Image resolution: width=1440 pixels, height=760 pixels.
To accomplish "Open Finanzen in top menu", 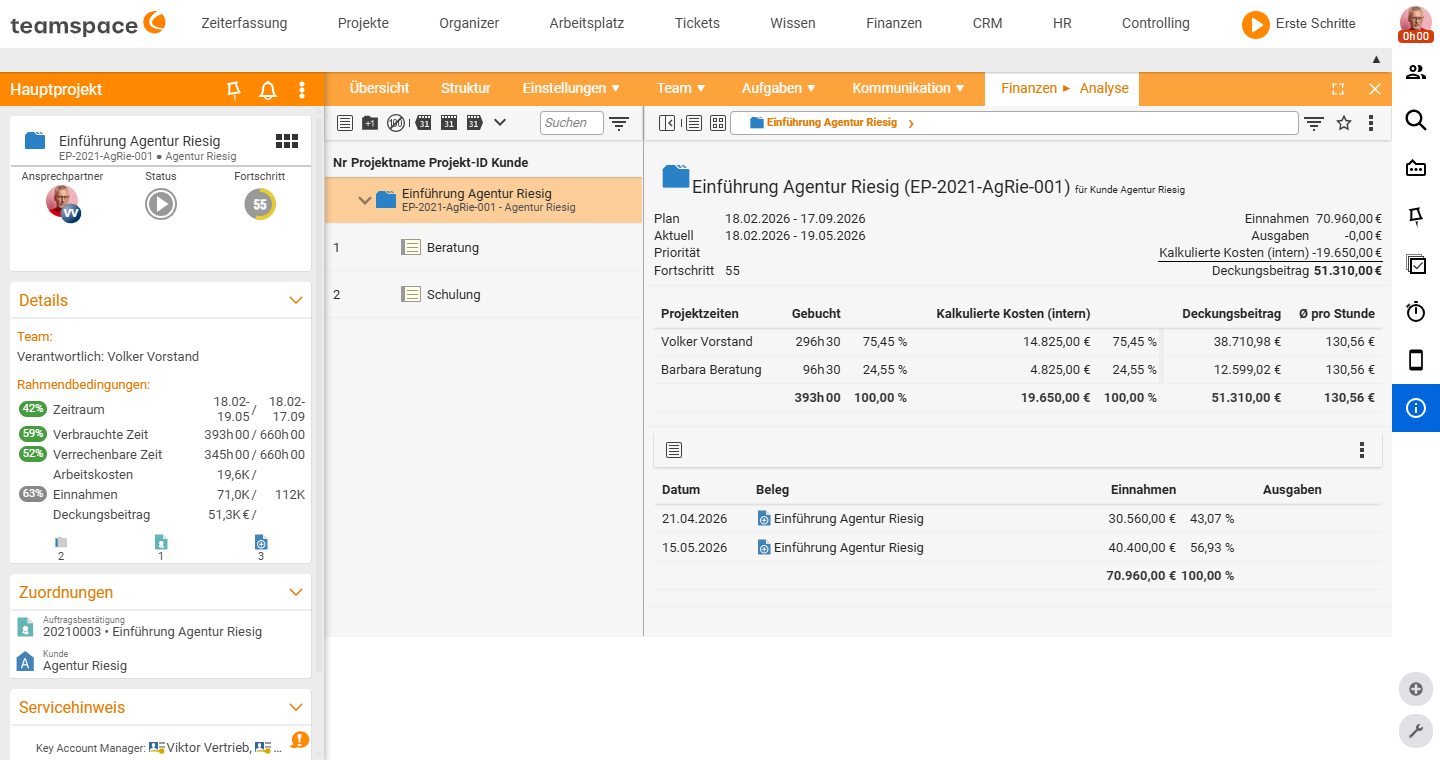I will 894,23.
